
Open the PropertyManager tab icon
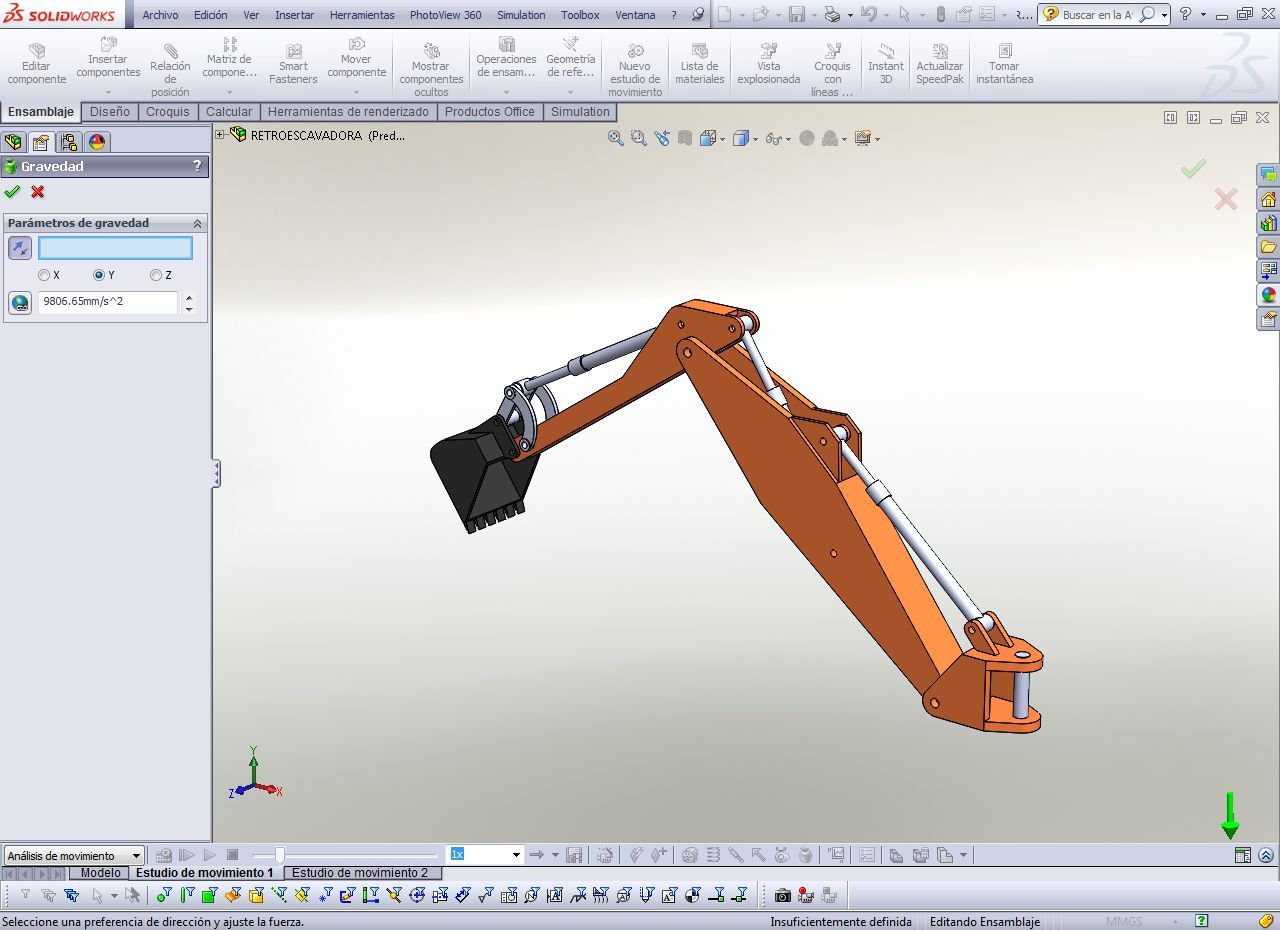pos(40,142)
